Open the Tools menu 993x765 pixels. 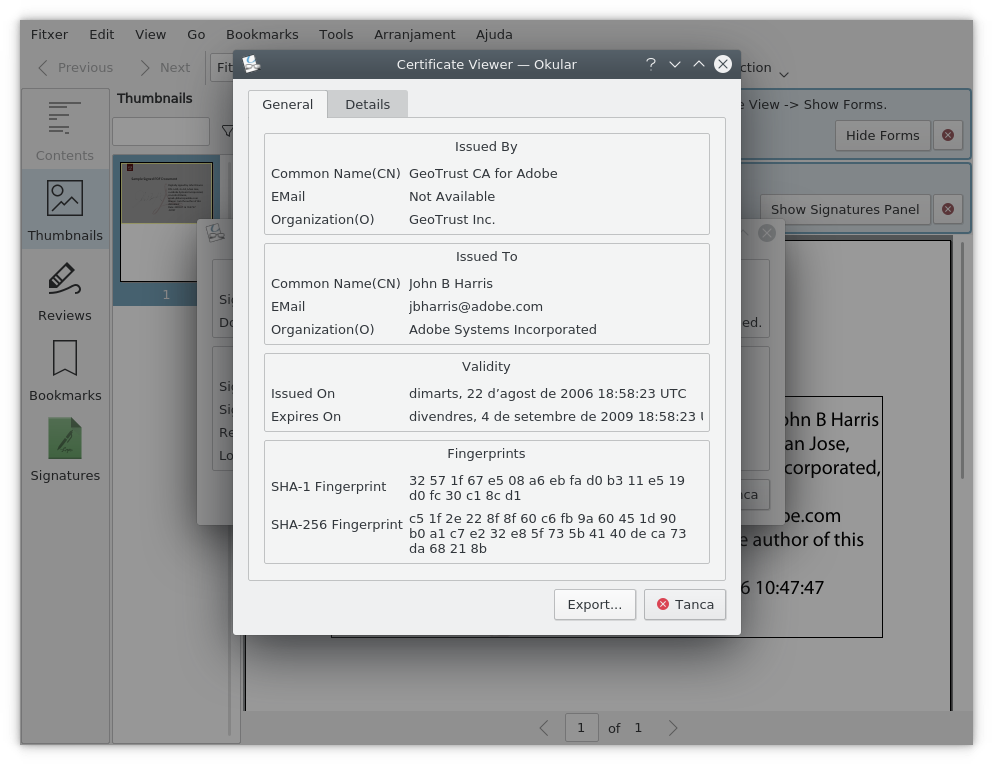(x=336, y=34)
